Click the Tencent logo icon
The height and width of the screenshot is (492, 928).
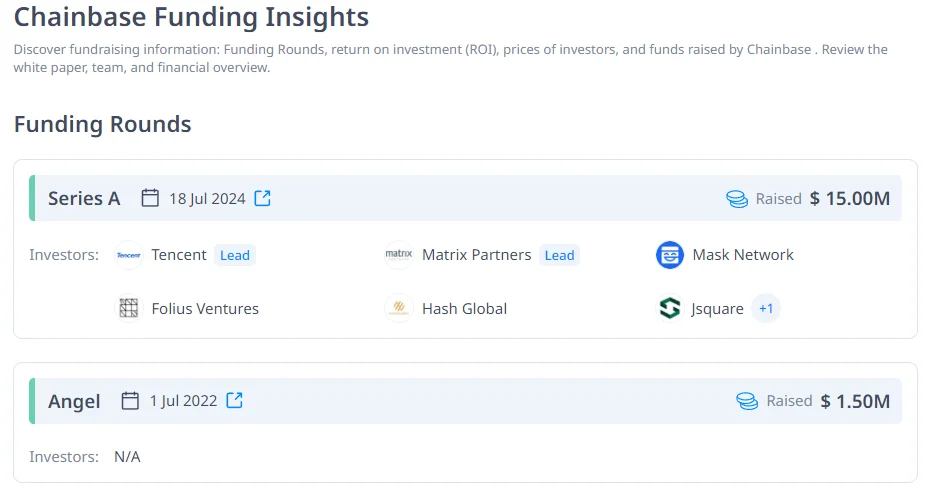coord(128,255)
